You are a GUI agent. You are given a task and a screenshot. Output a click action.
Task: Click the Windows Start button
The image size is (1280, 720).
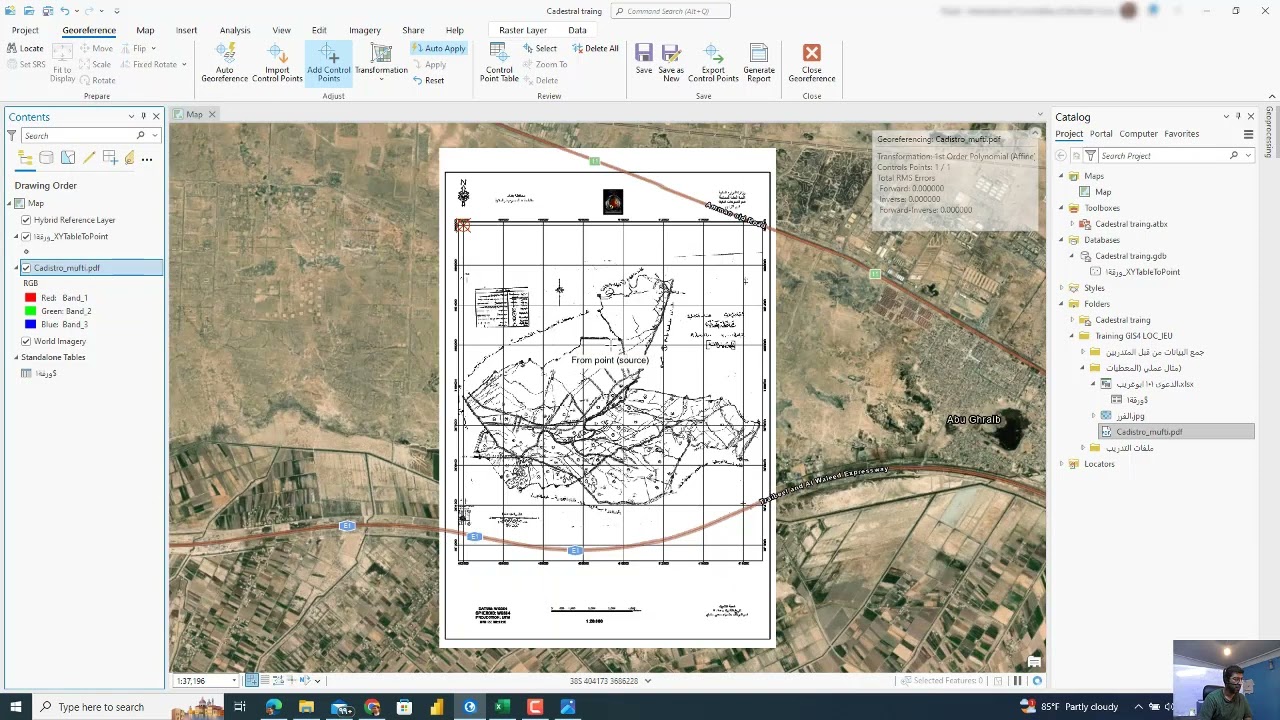tap(15, 707)
